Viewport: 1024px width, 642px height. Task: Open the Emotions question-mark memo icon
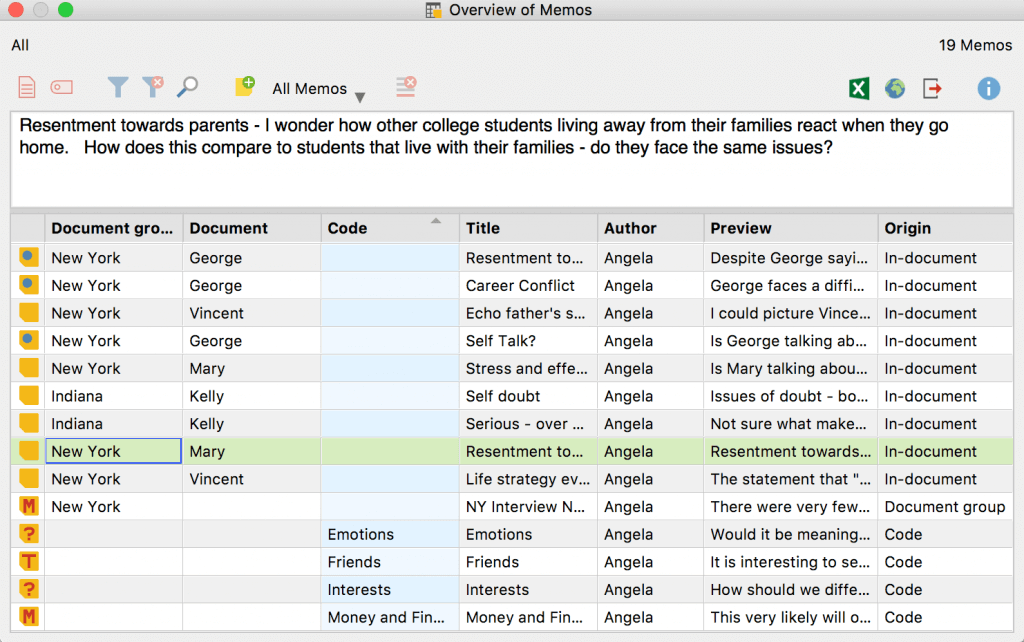click(29, 535)
